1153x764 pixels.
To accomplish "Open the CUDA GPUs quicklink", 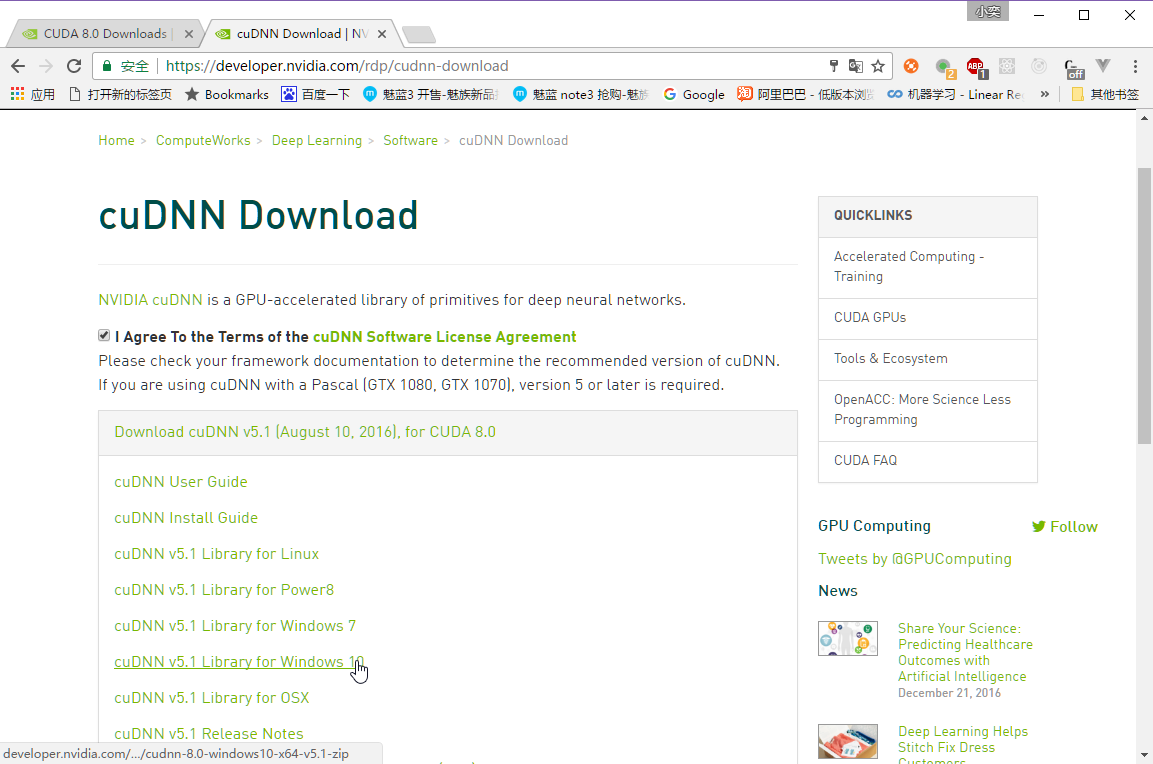I will (x=927, y=318).
